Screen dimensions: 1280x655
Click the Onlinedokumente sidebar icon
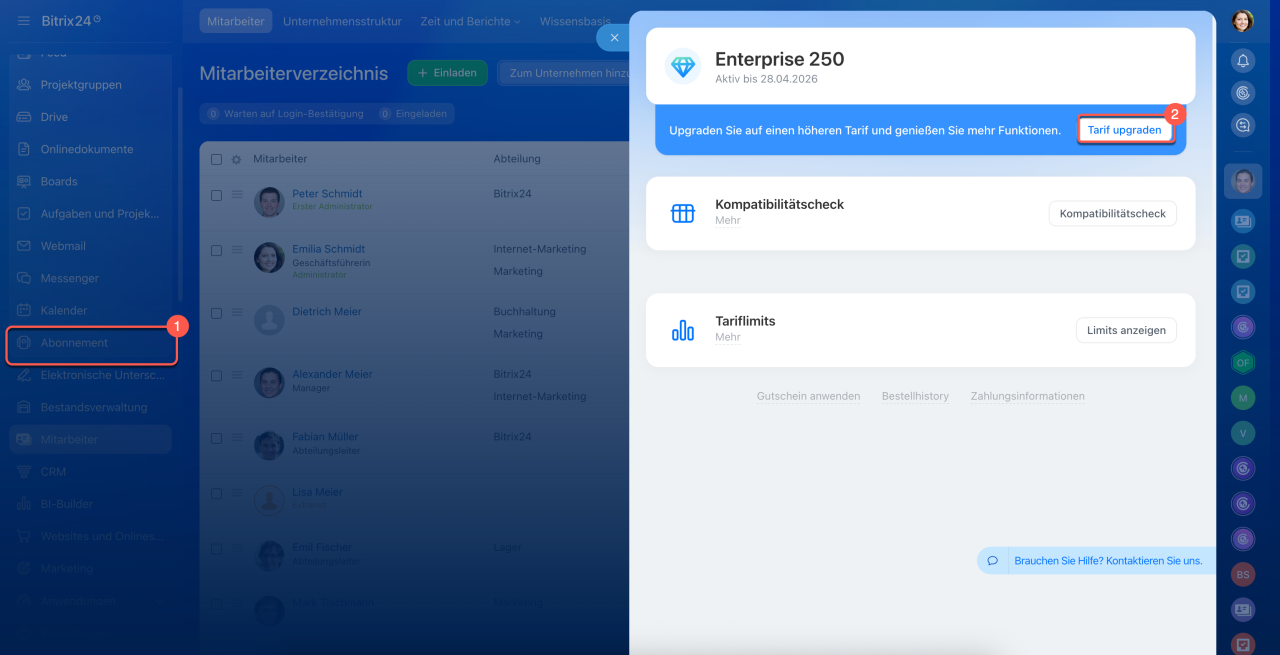[x=24, y=149]
